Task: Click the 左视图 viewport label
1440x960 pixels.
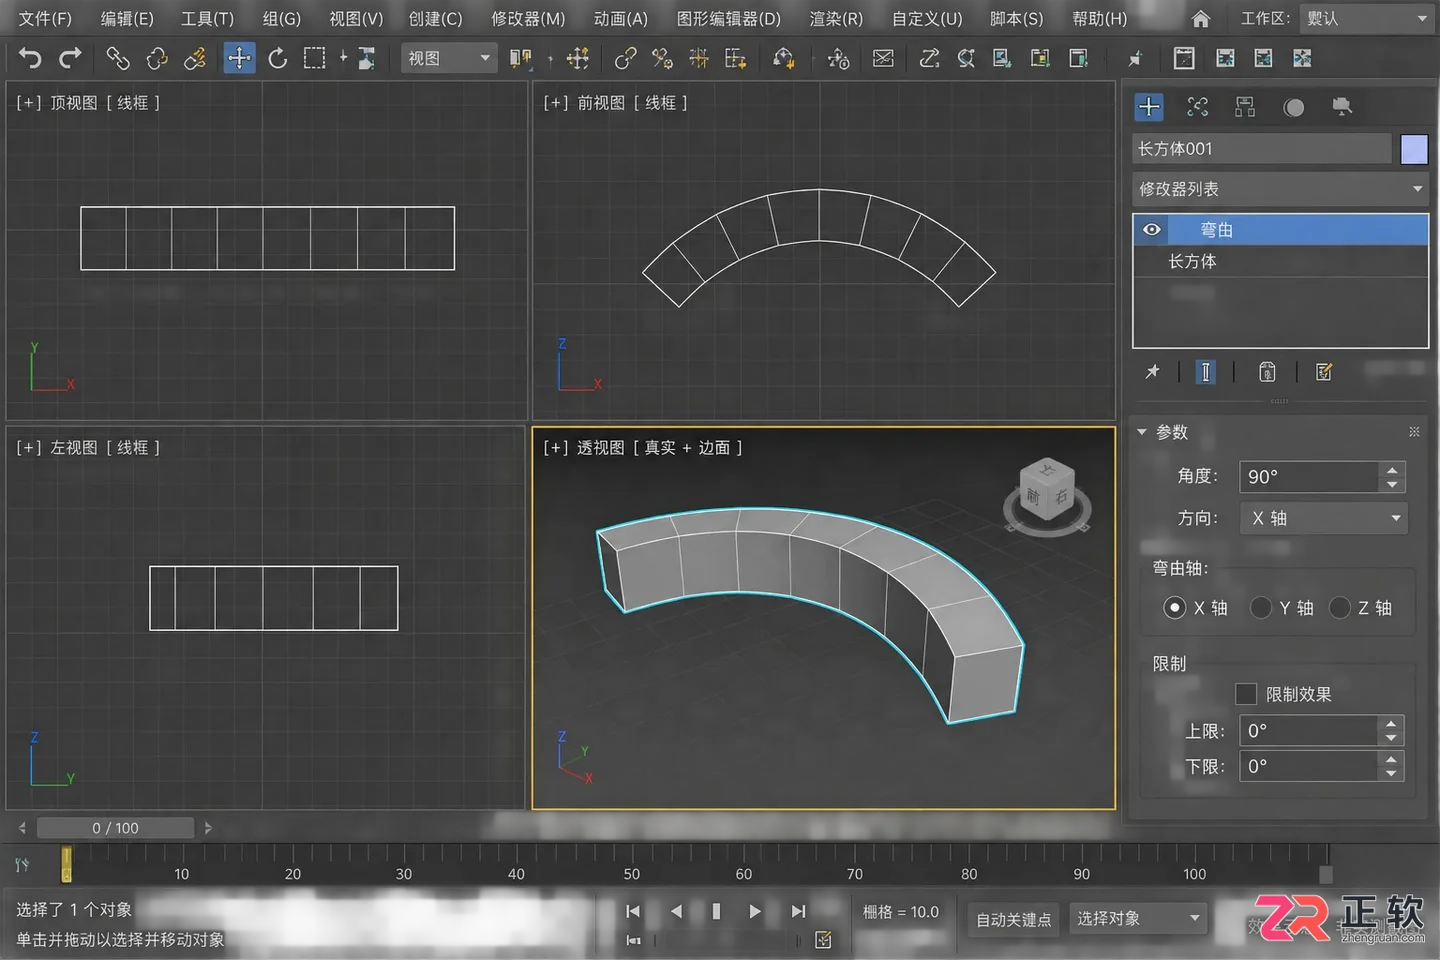Action: click(74, 448)
